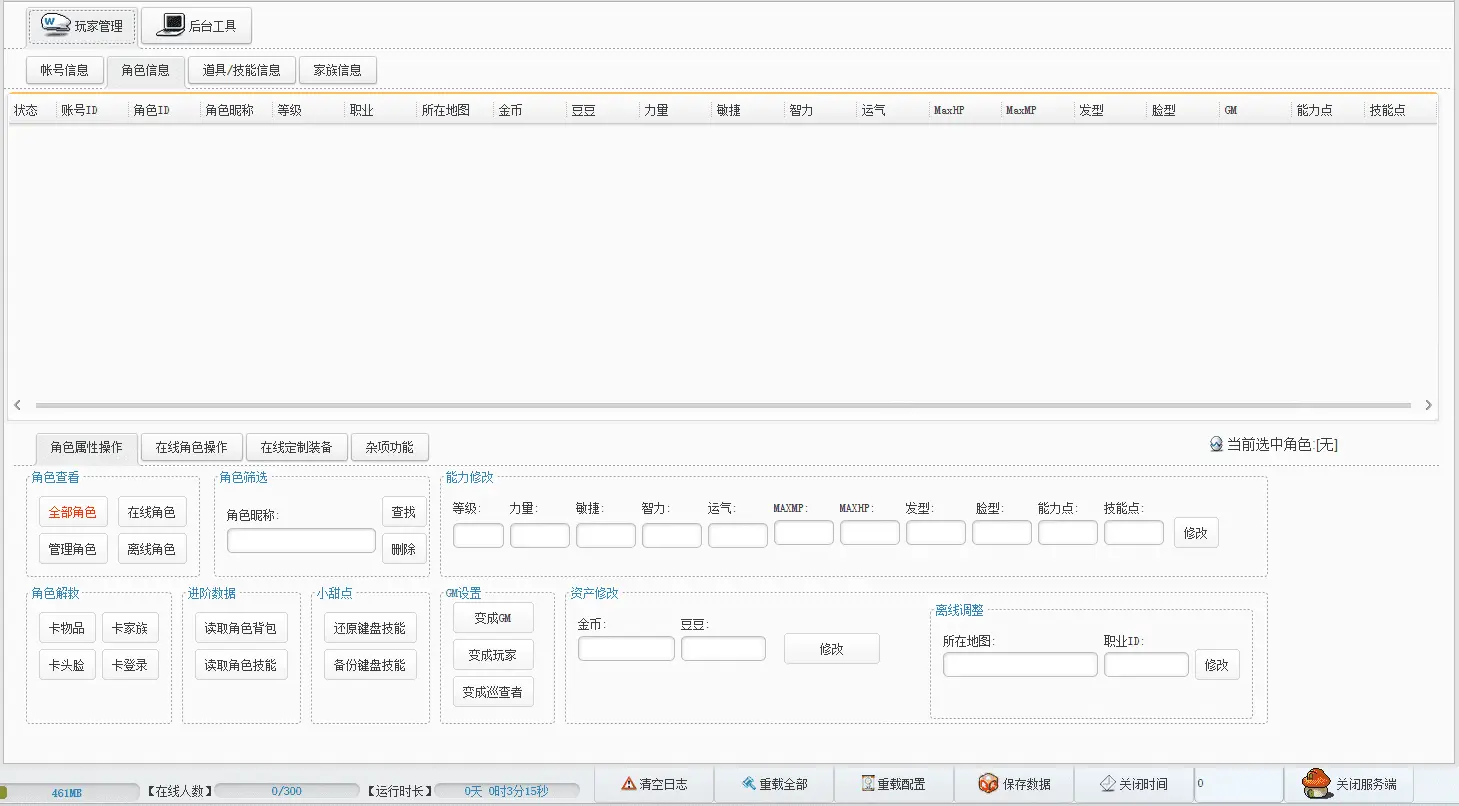Click the 金币 input in 资产修改
This screenshot has height=806, width=1459.
pyautogui.click(x=626, y=649)
